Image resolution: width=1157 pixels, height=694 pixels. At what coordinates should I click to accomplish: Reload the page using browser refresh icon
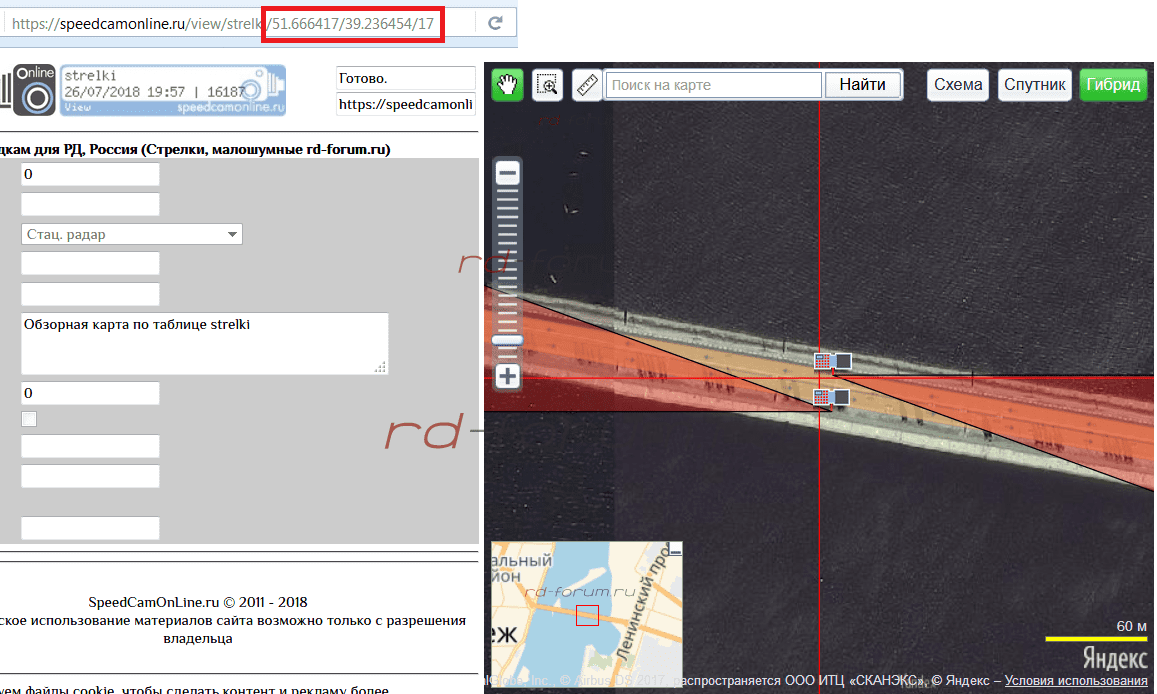point(494,23)
